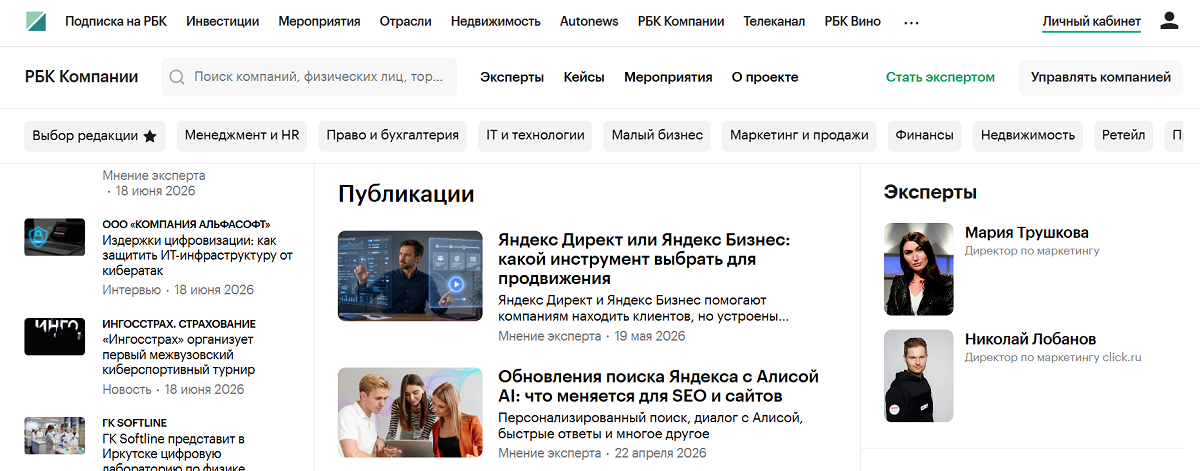Open Николай Лобанов expert profile name

(1030, 339)
